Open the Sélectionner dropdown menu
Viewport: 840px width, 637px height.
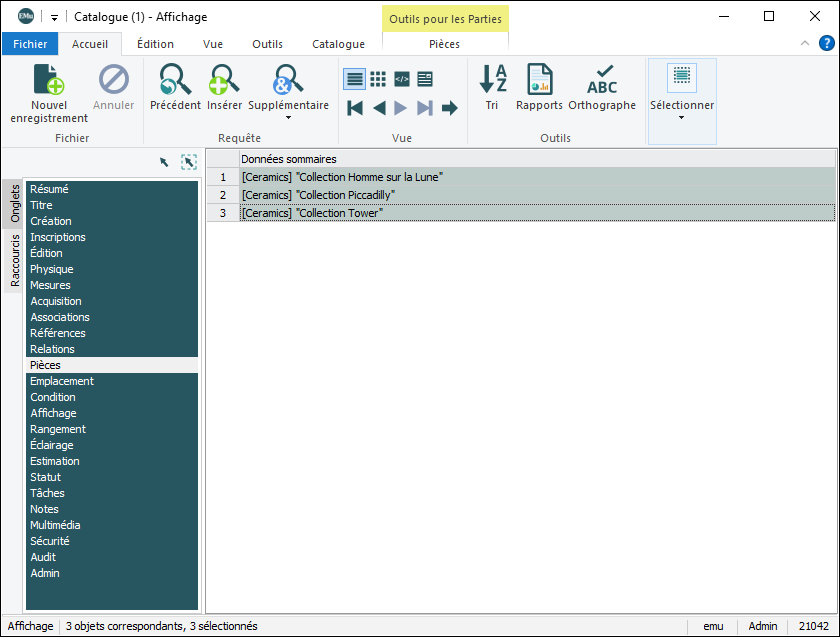[682, 118]
